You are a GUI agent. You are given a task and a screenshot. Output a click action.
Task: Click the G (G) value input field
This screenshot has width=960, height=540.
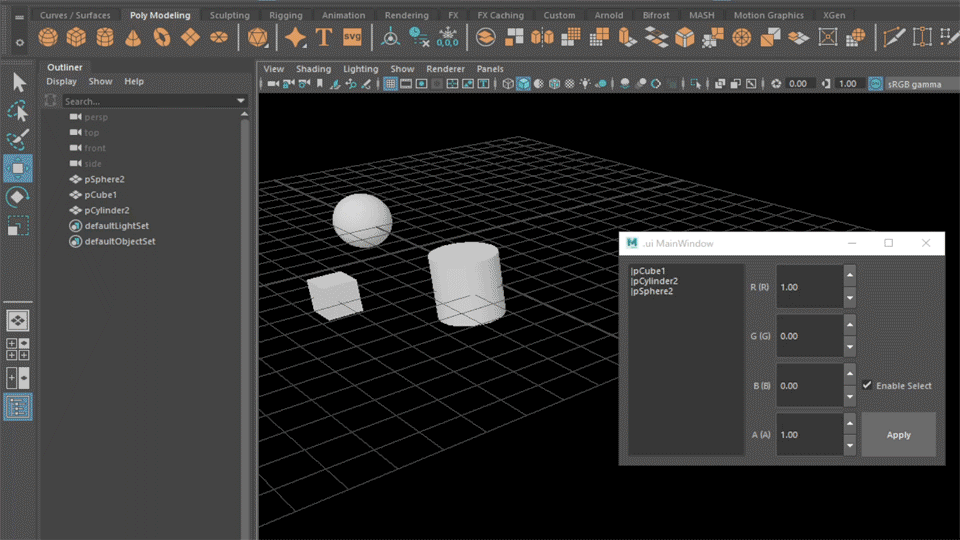tap(809, 336)
